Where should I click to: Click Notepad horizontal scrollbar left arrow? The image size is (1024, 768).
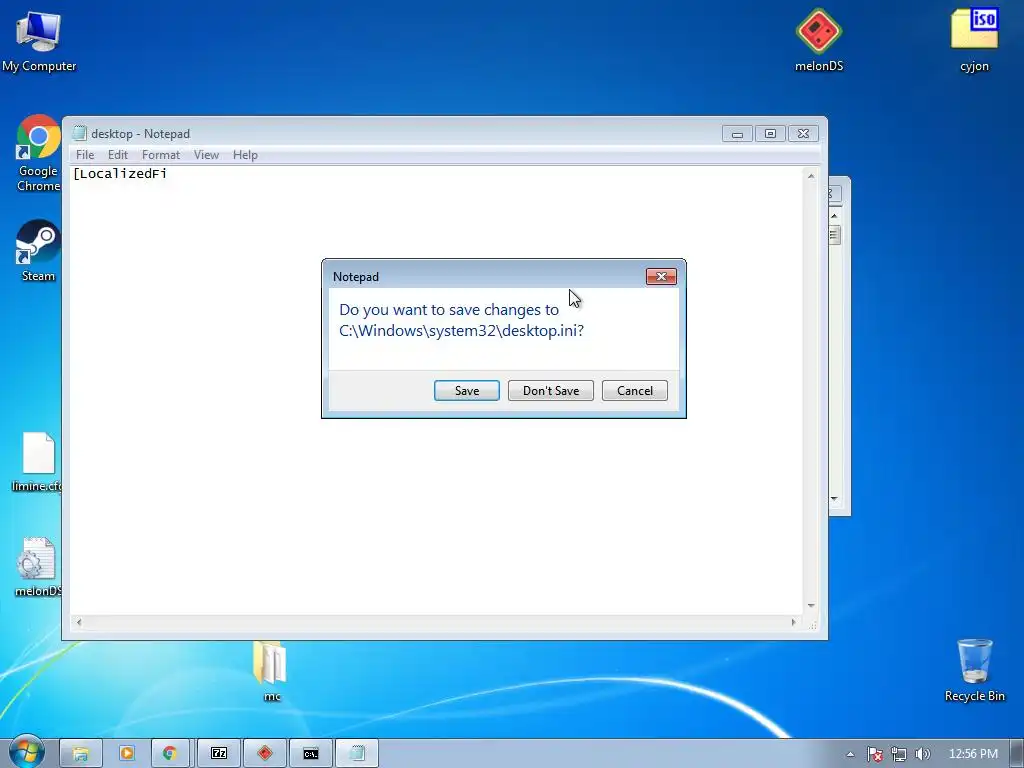(x=79, y=622)
